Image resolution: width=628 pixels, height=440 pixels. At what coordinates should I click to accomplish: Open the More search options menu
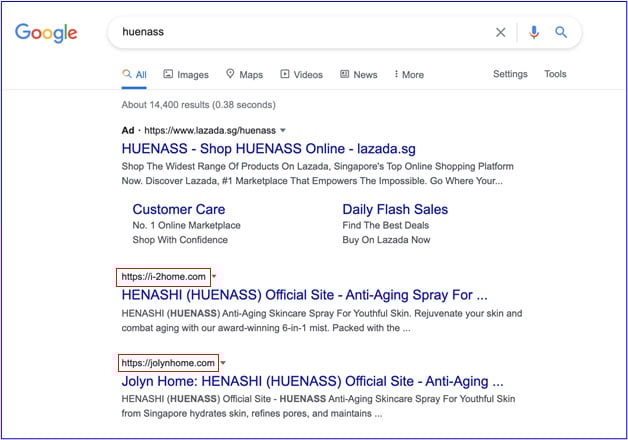[409, 74]
